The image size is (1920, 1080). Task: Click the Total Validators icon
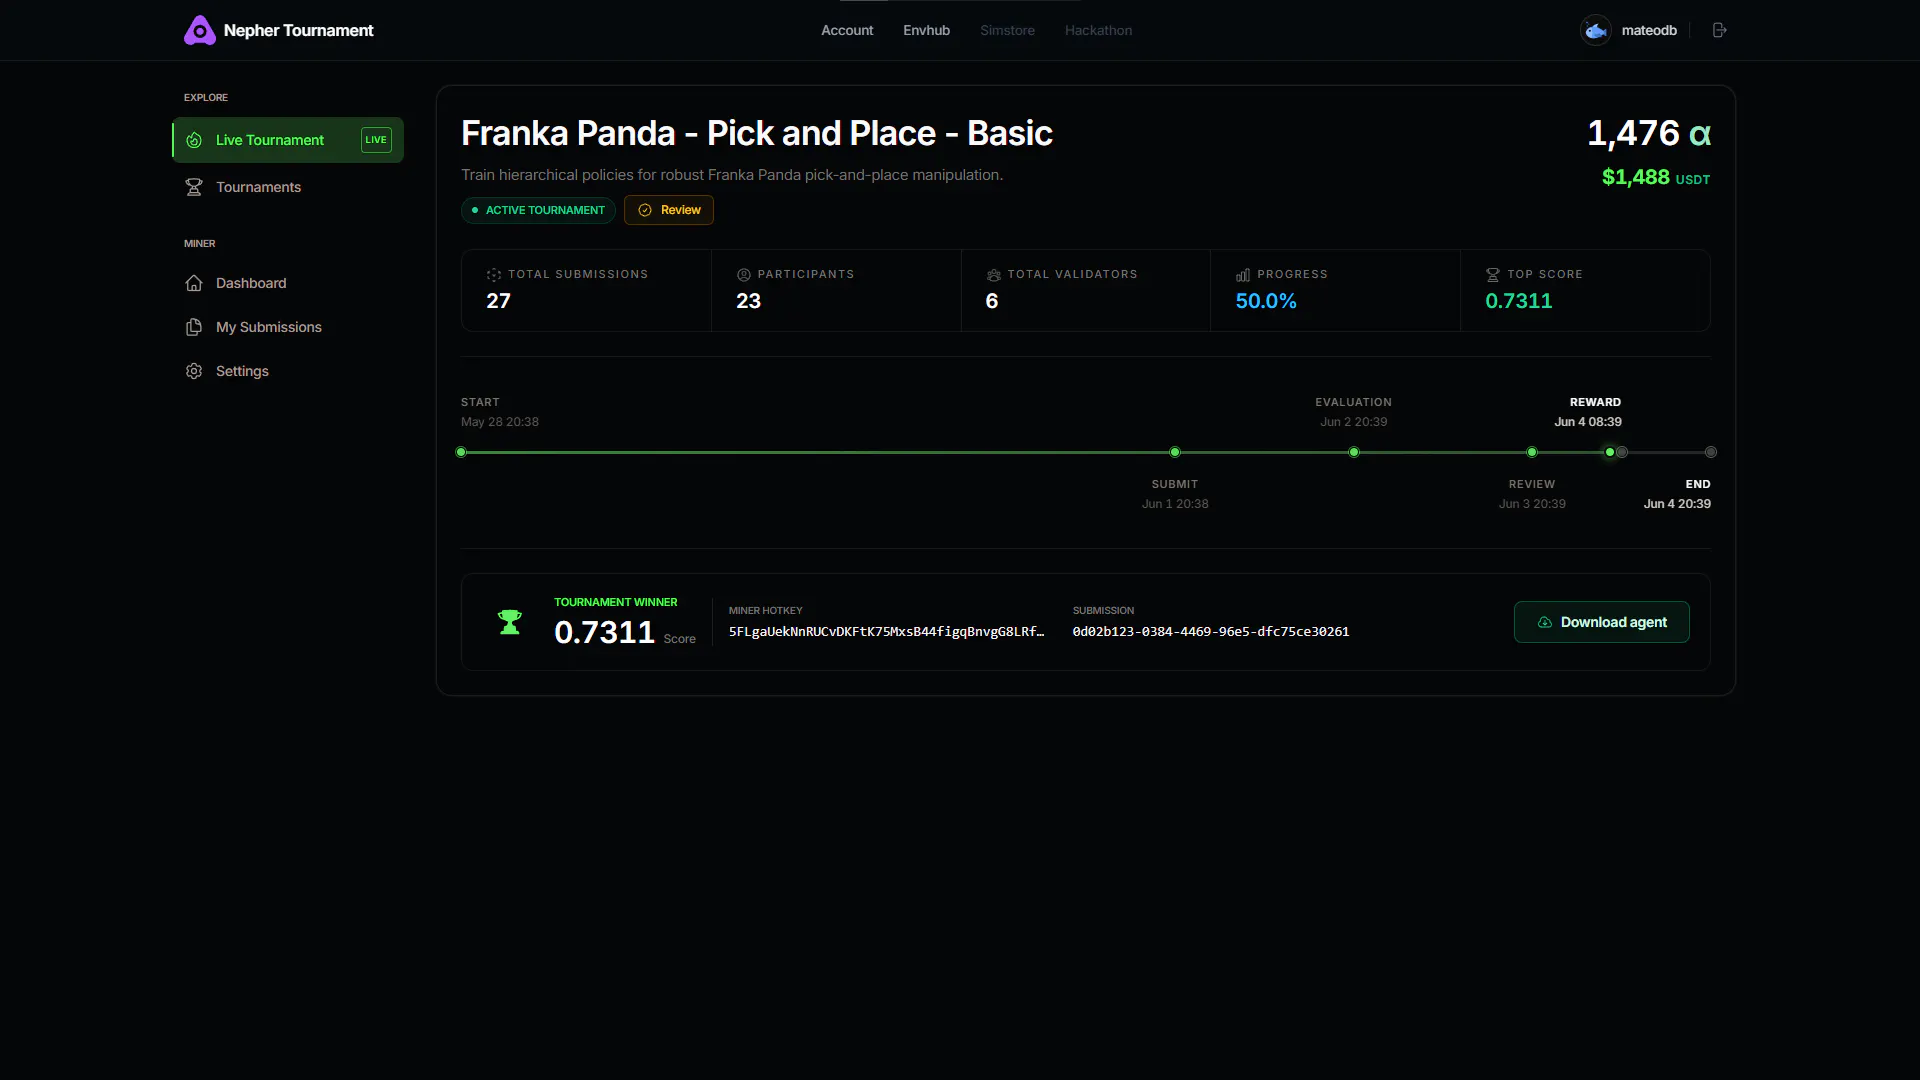pyautogui.click(x=994, y=275)
